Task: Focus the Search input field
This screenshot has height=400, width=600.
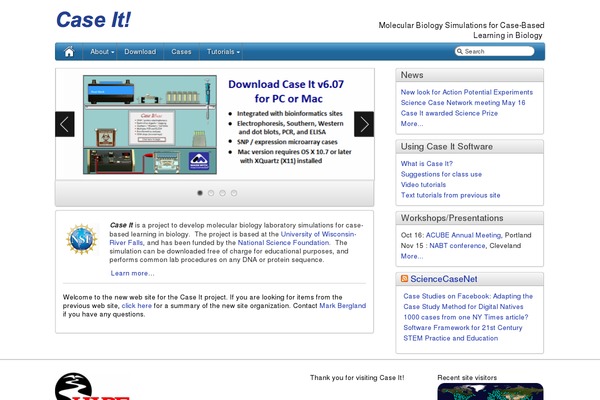Action: pos(495,51)
